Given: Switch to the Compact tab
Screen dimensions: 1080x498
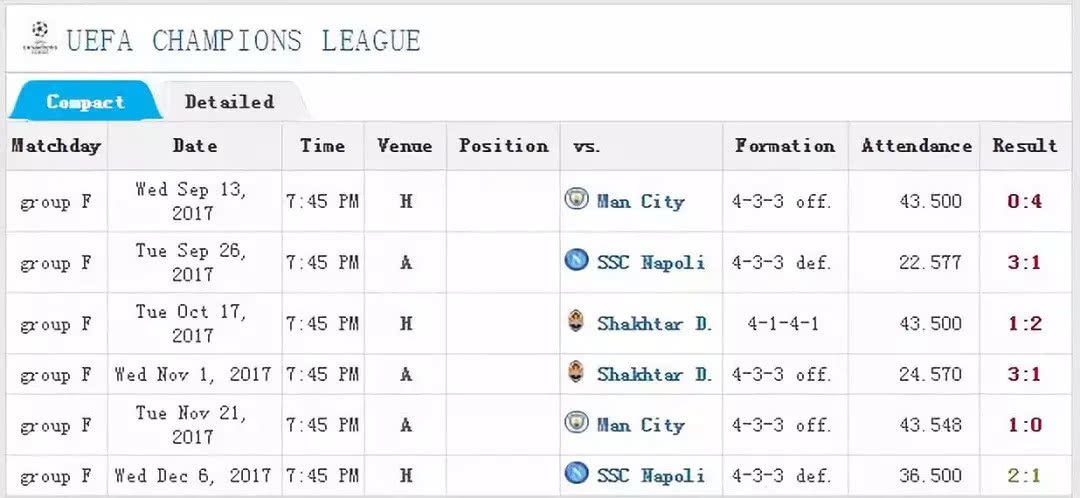Looking at the screenshot, I should pos(86,101).
